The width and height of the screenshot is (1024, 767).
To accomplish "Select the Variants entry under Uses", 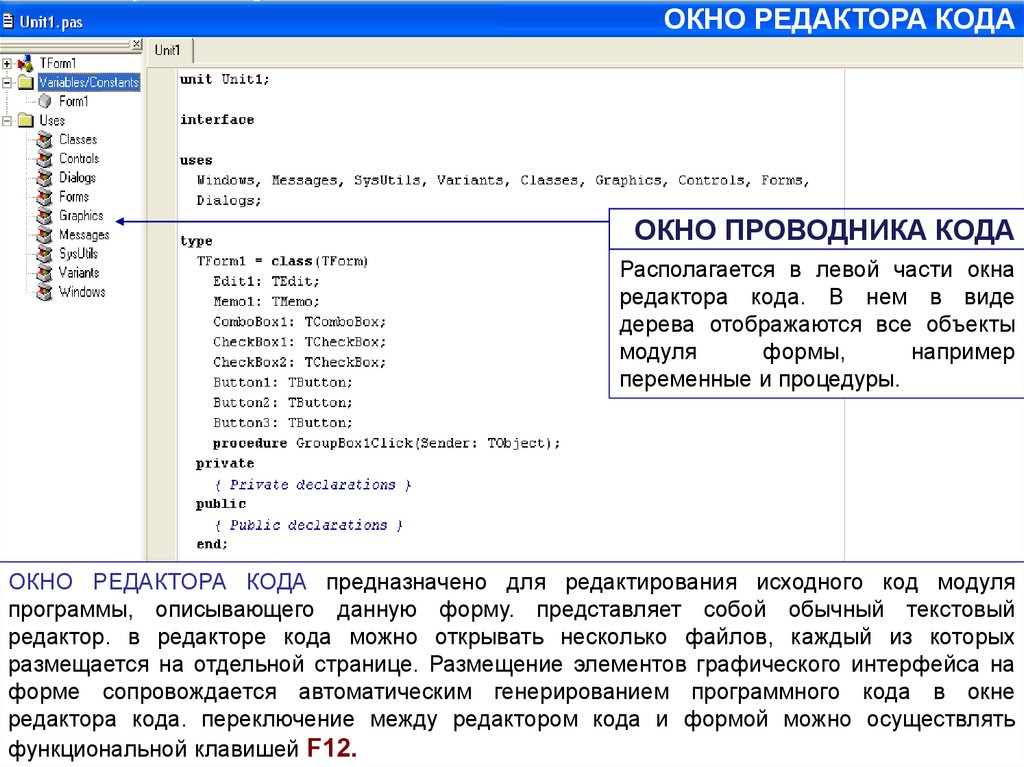I will [x=79, y=273].
